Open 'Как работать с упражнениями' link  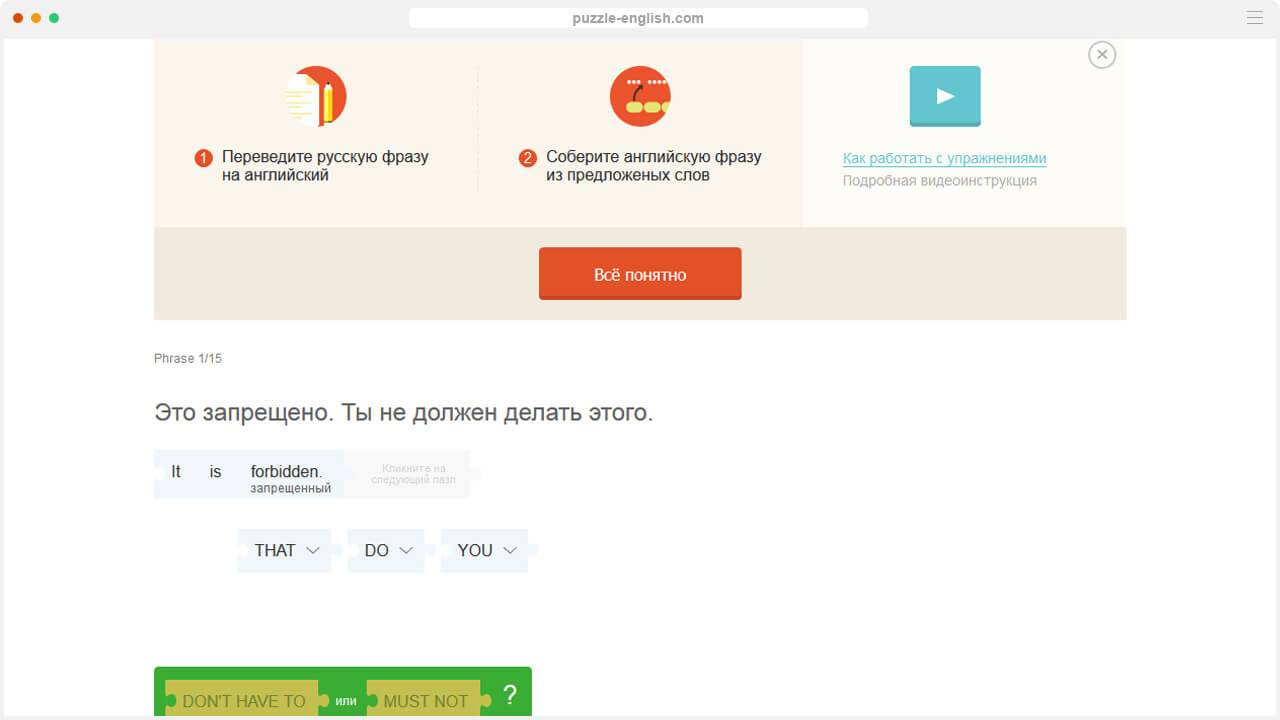coord(944,158)
